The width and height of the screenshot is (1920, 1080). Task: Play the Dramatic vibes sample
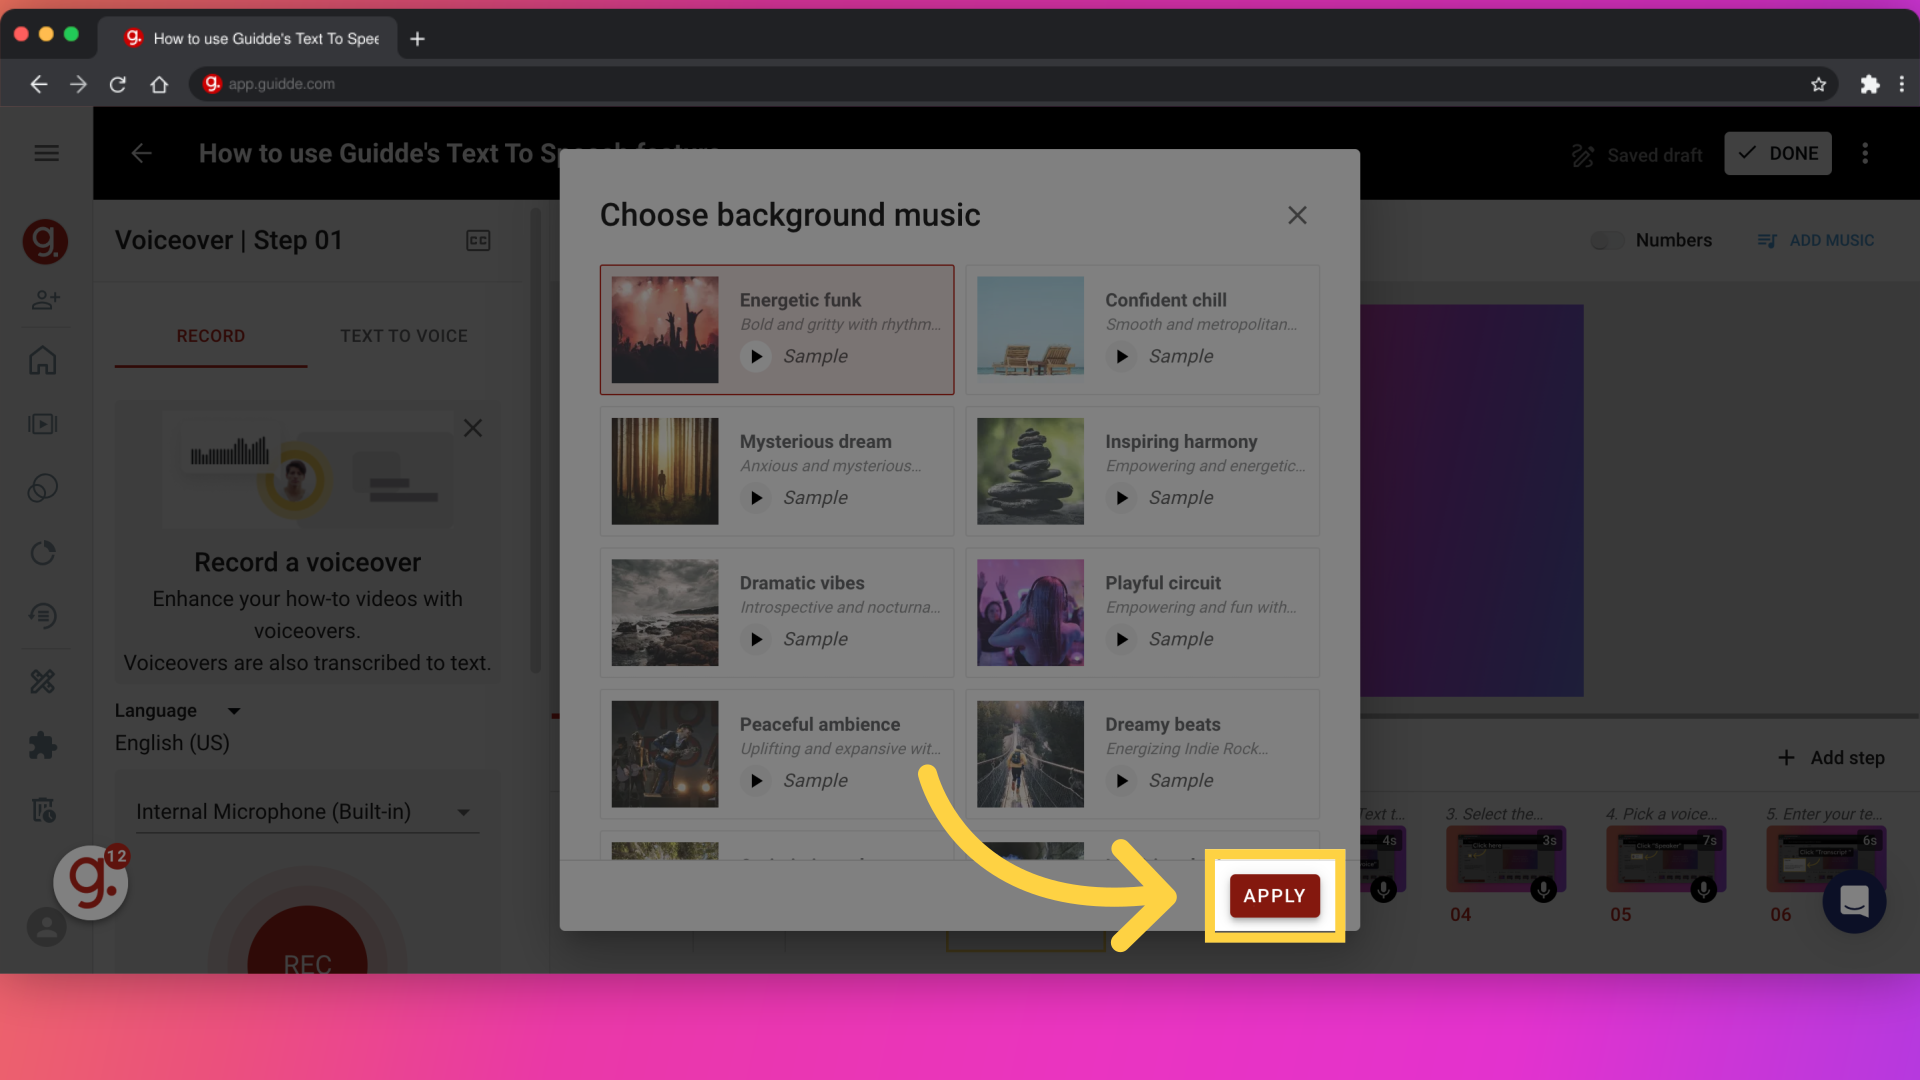(756, 639)
